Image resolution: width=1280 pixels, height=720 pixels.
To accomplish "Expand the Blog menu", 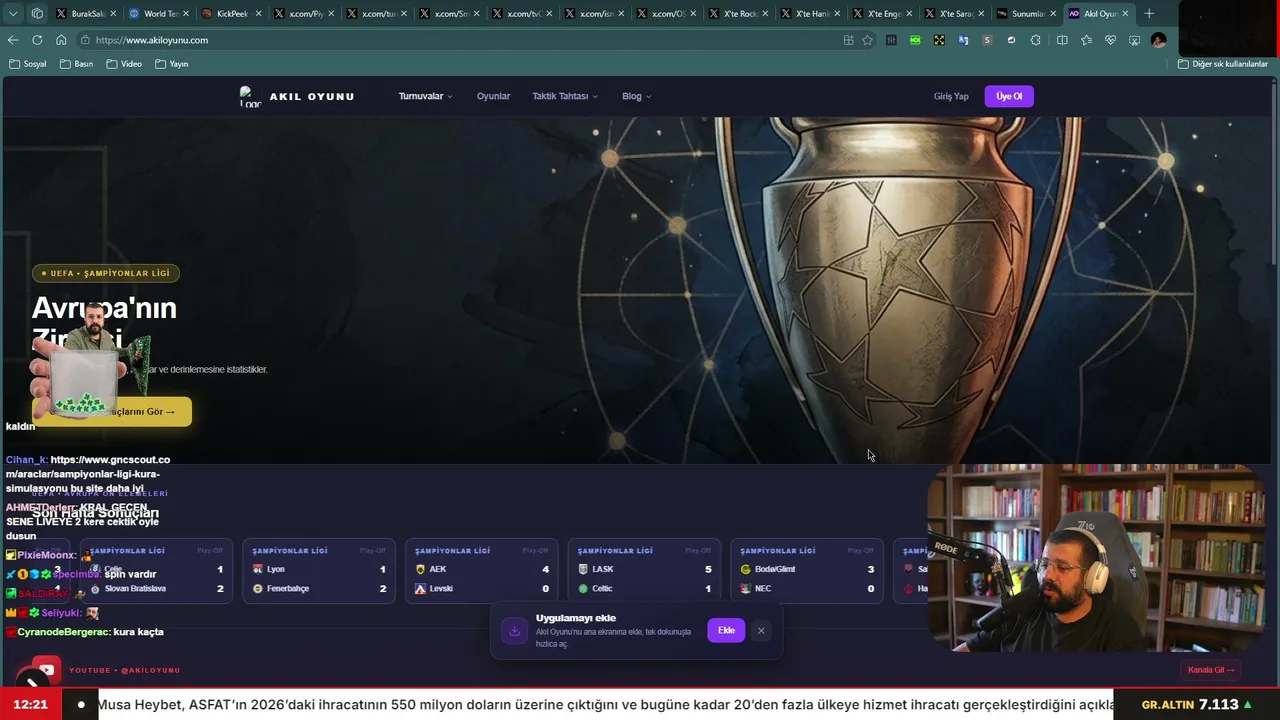I will coord(636,96).
